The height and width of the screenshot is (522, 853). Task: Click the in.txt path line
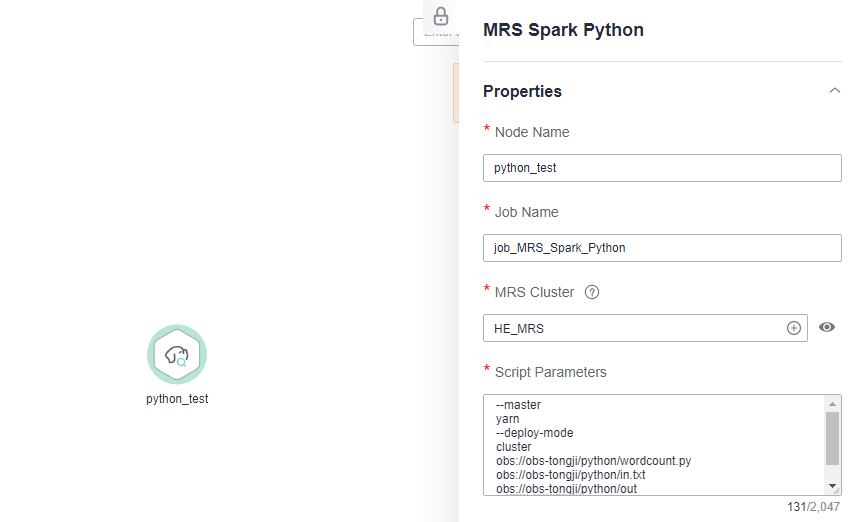(570, 475)
